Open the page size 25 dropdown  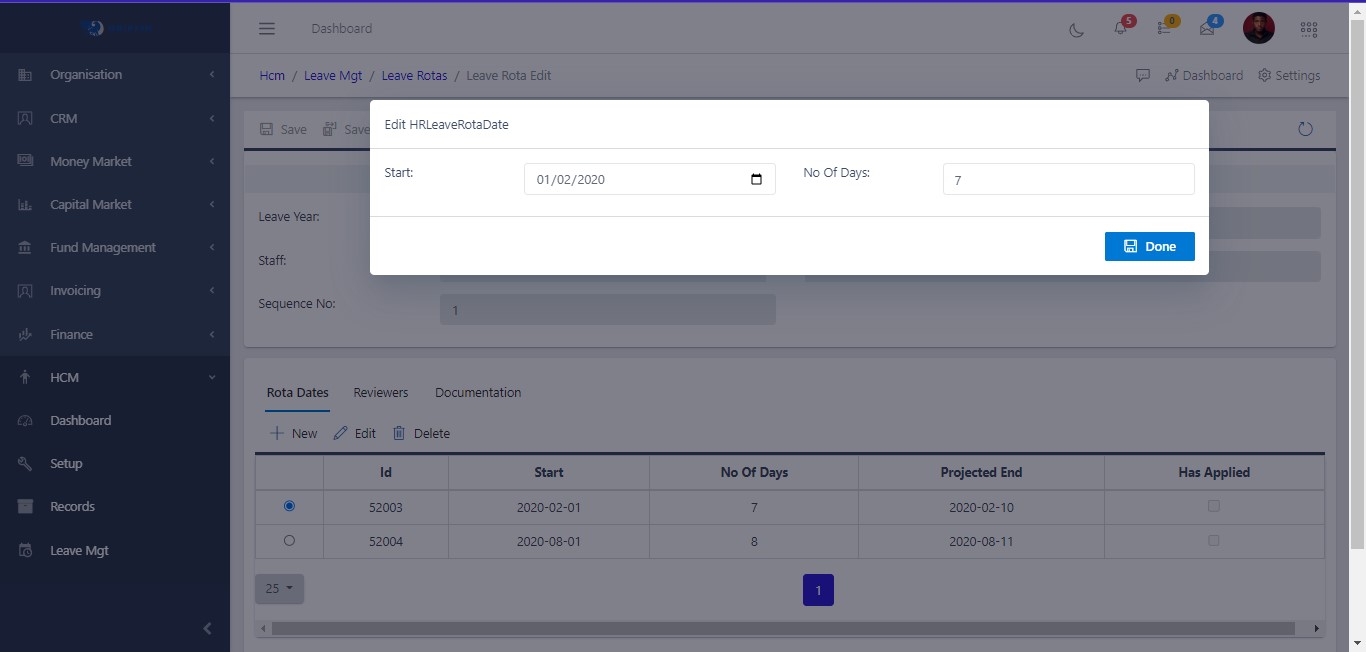click(279, 589)
